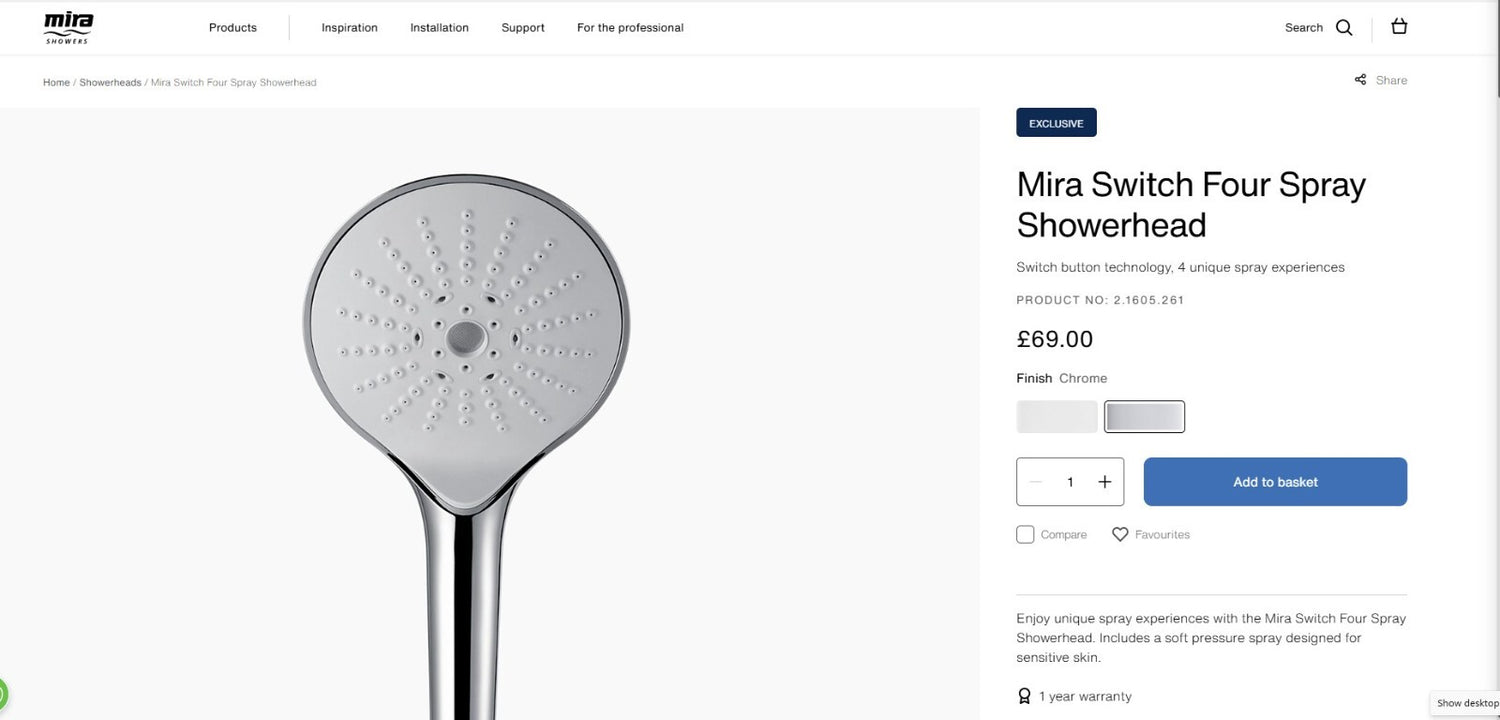Viewport: 1500px width, 720px height.
Task: Go to Home breadcrumb link
Action: (x=56, y=82)
